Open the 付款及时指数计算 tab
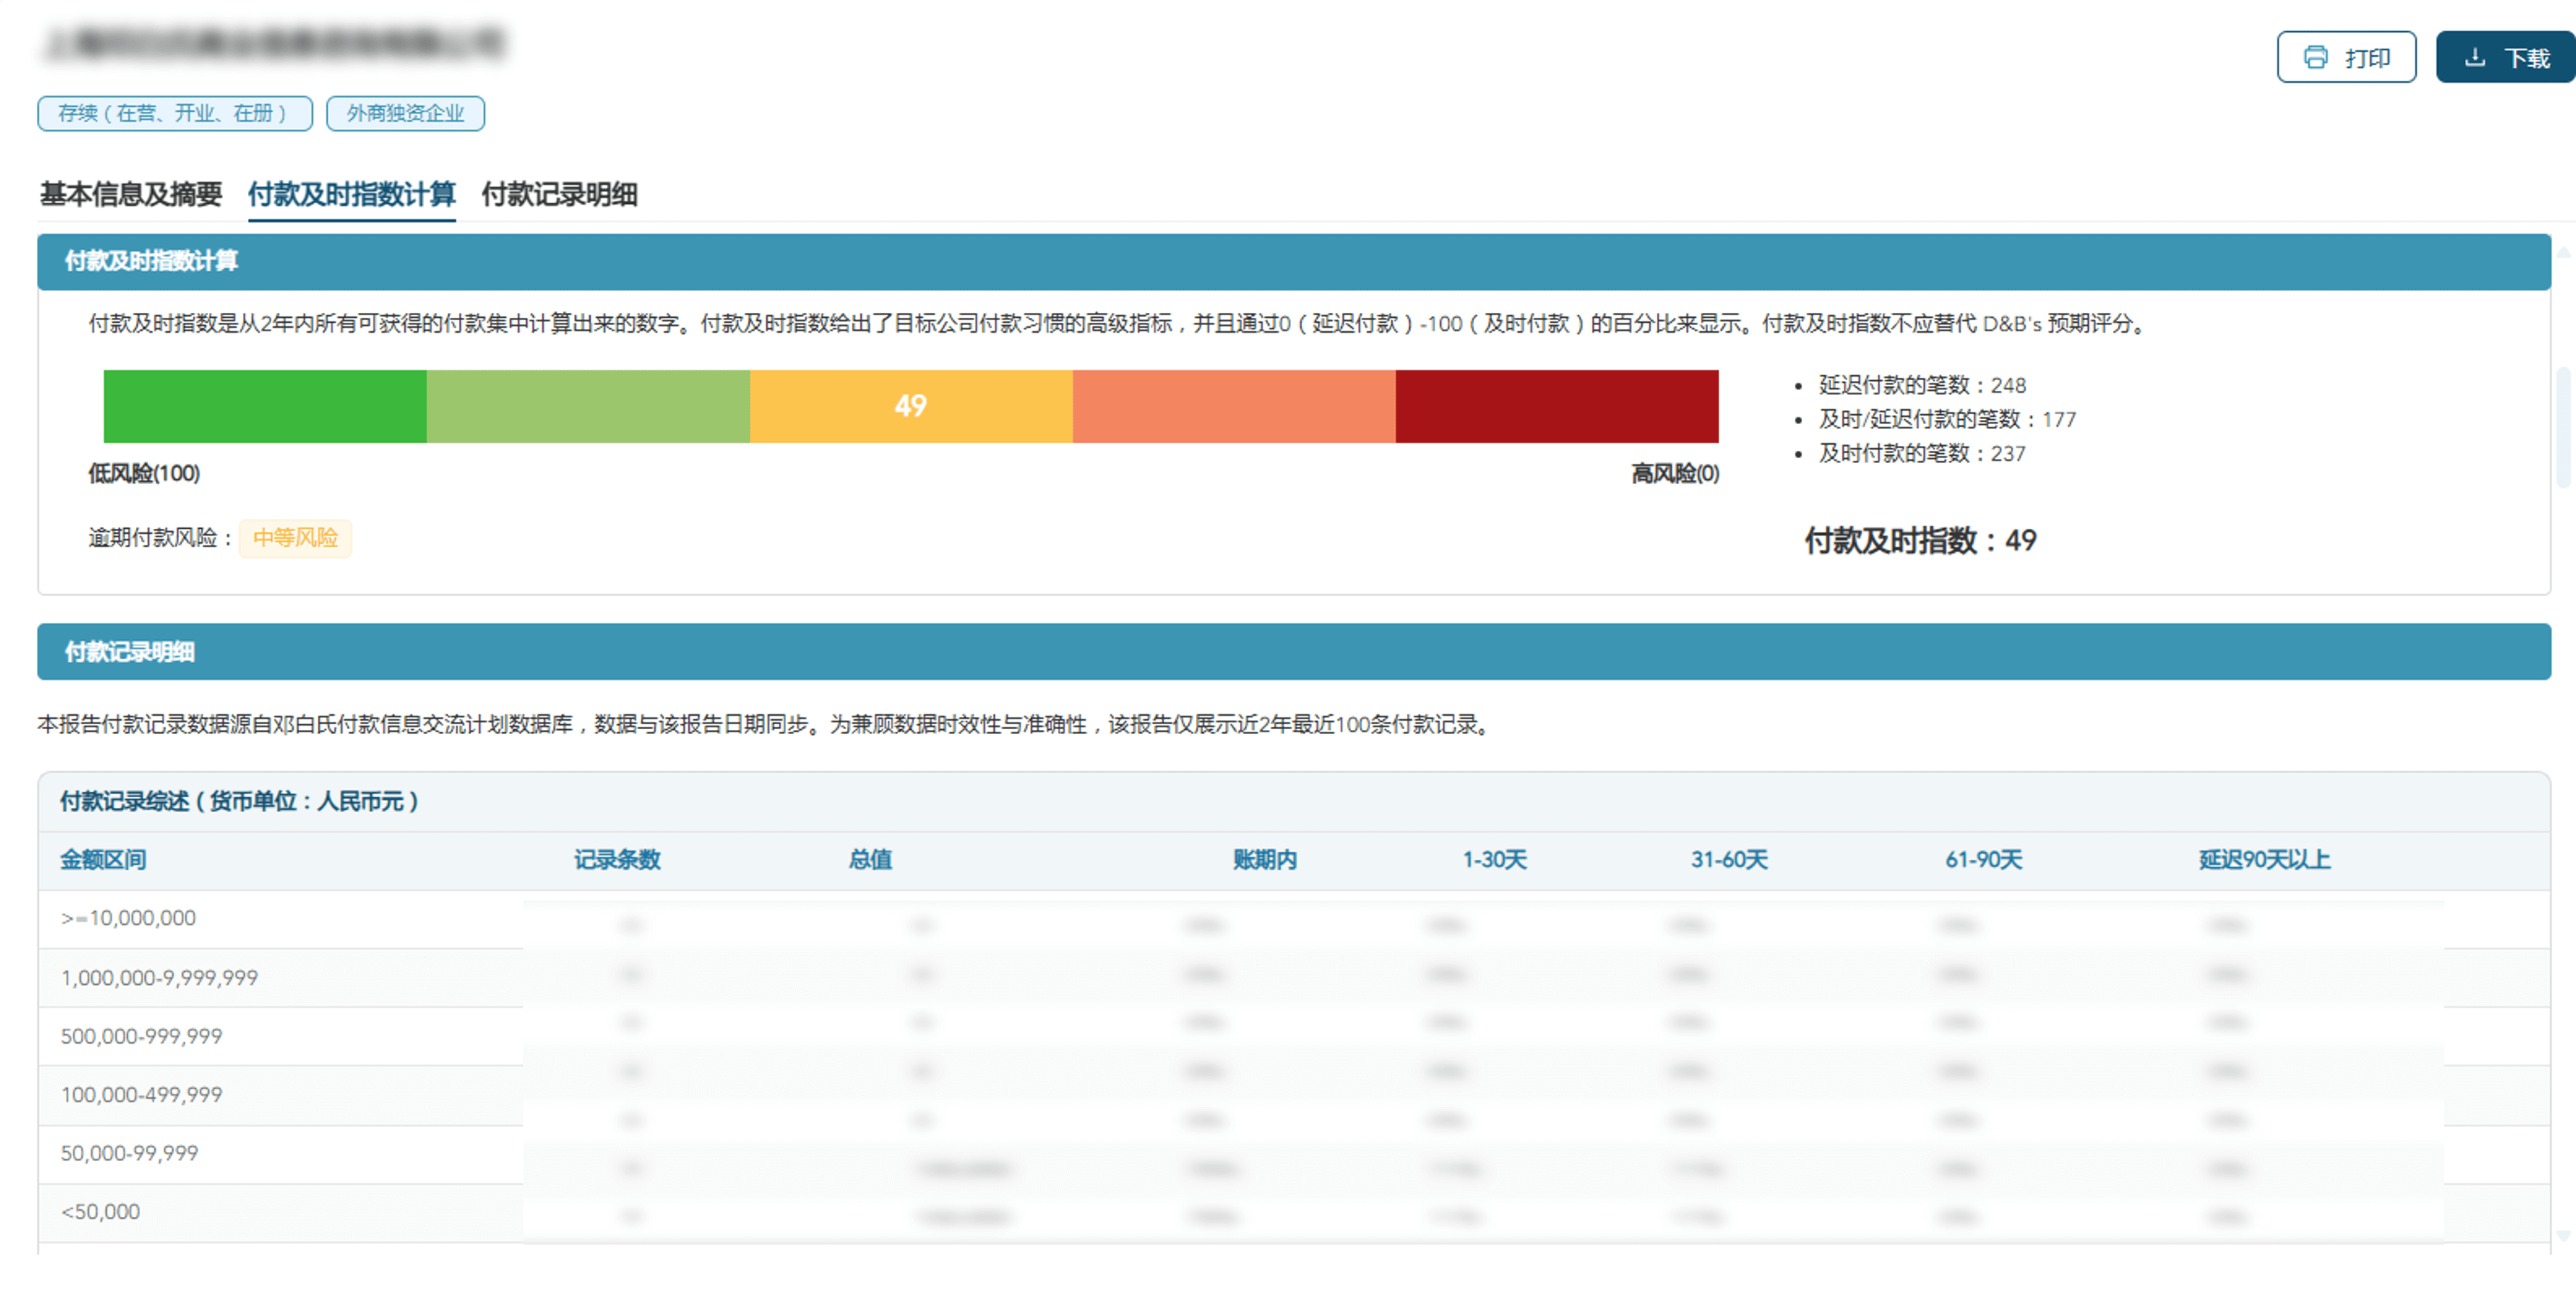 point(351,194)
